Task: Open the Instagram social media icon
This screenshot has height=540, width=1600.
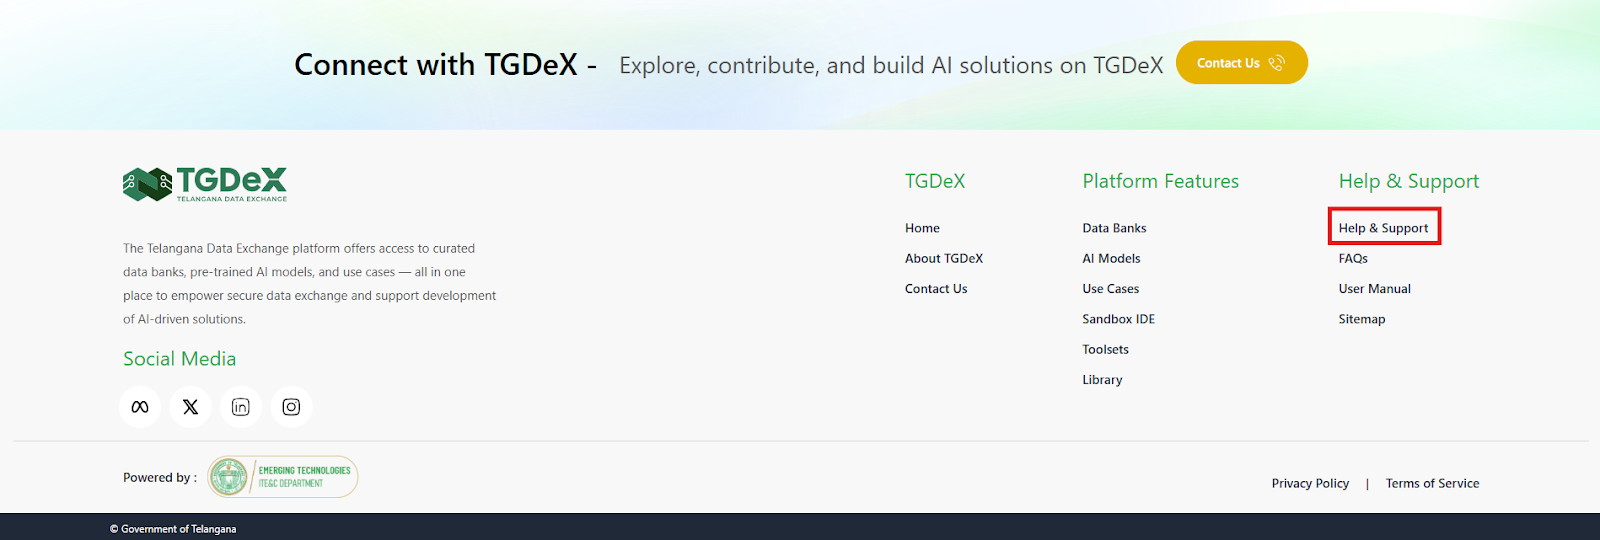Action: pyautogui.click(x=291, y=407)
